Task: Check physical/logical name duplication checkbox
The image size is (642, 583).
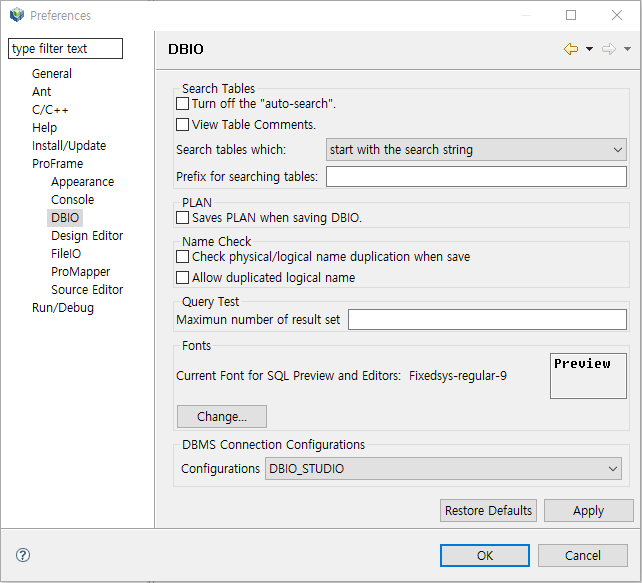Action: coord(182,257)
